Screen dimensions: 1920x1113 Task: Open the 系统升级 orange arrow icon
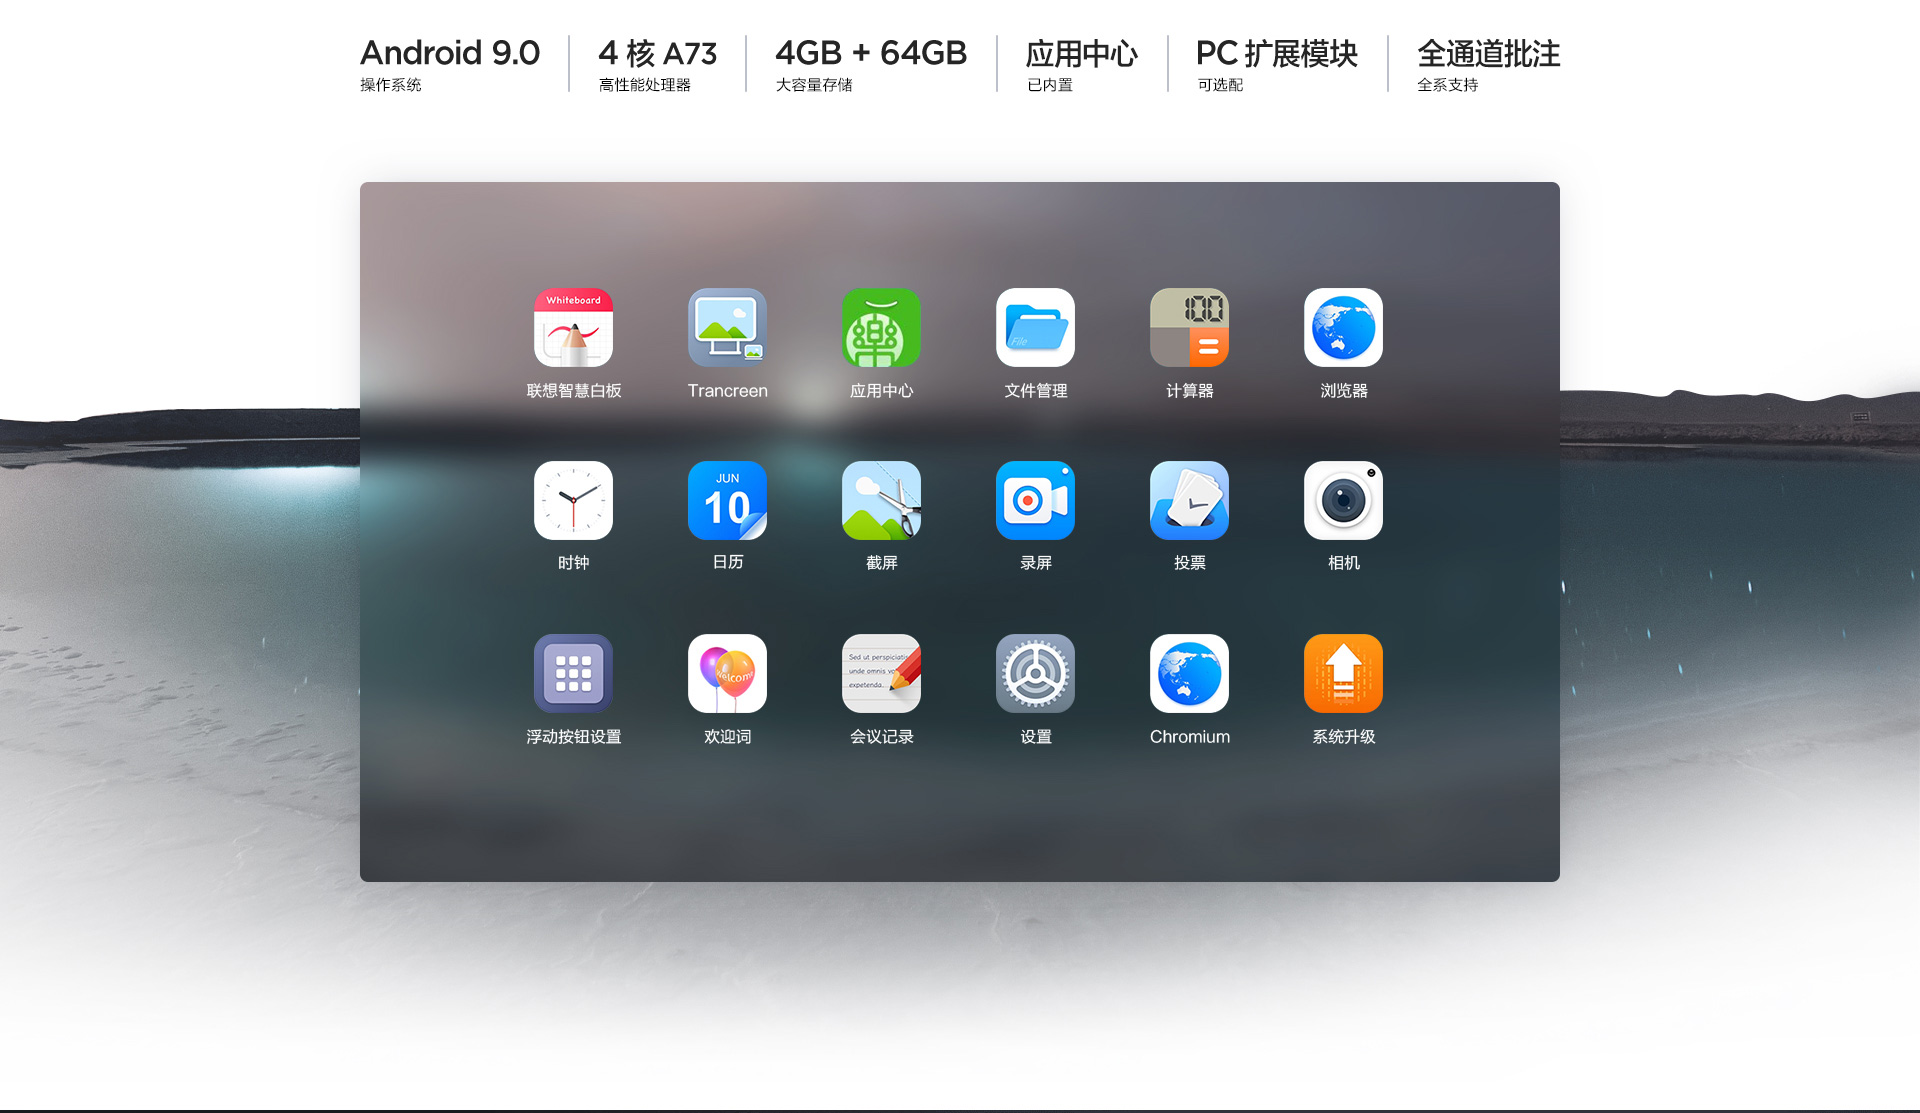pos(1343,673)
